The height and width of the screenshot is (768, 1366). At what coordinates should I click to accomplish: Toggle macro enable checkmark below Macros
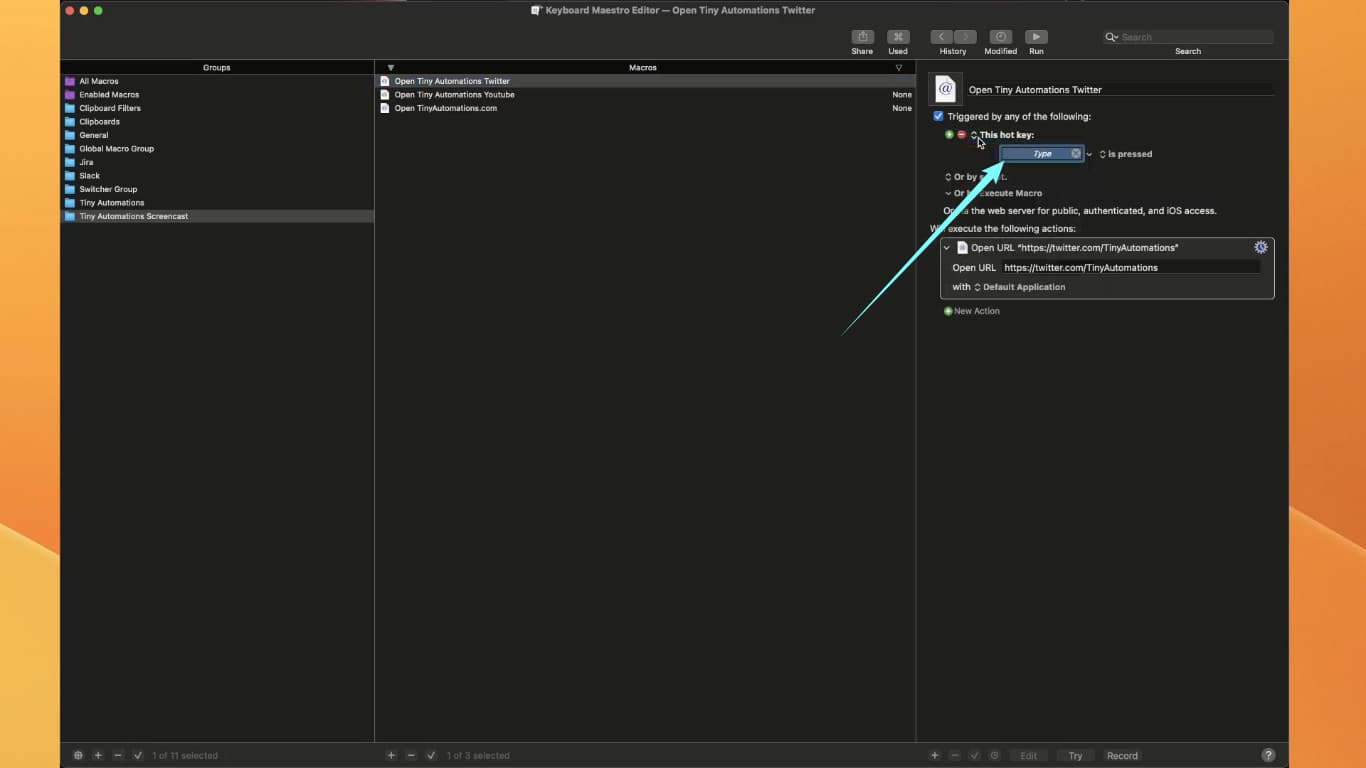click(x=431, y=756)
